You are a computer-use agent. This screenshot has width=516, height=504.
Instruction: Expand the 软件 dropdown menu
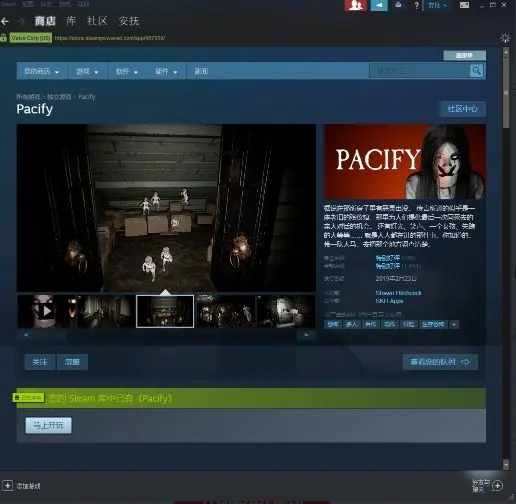pyautogui.click(x=127, y=71)
